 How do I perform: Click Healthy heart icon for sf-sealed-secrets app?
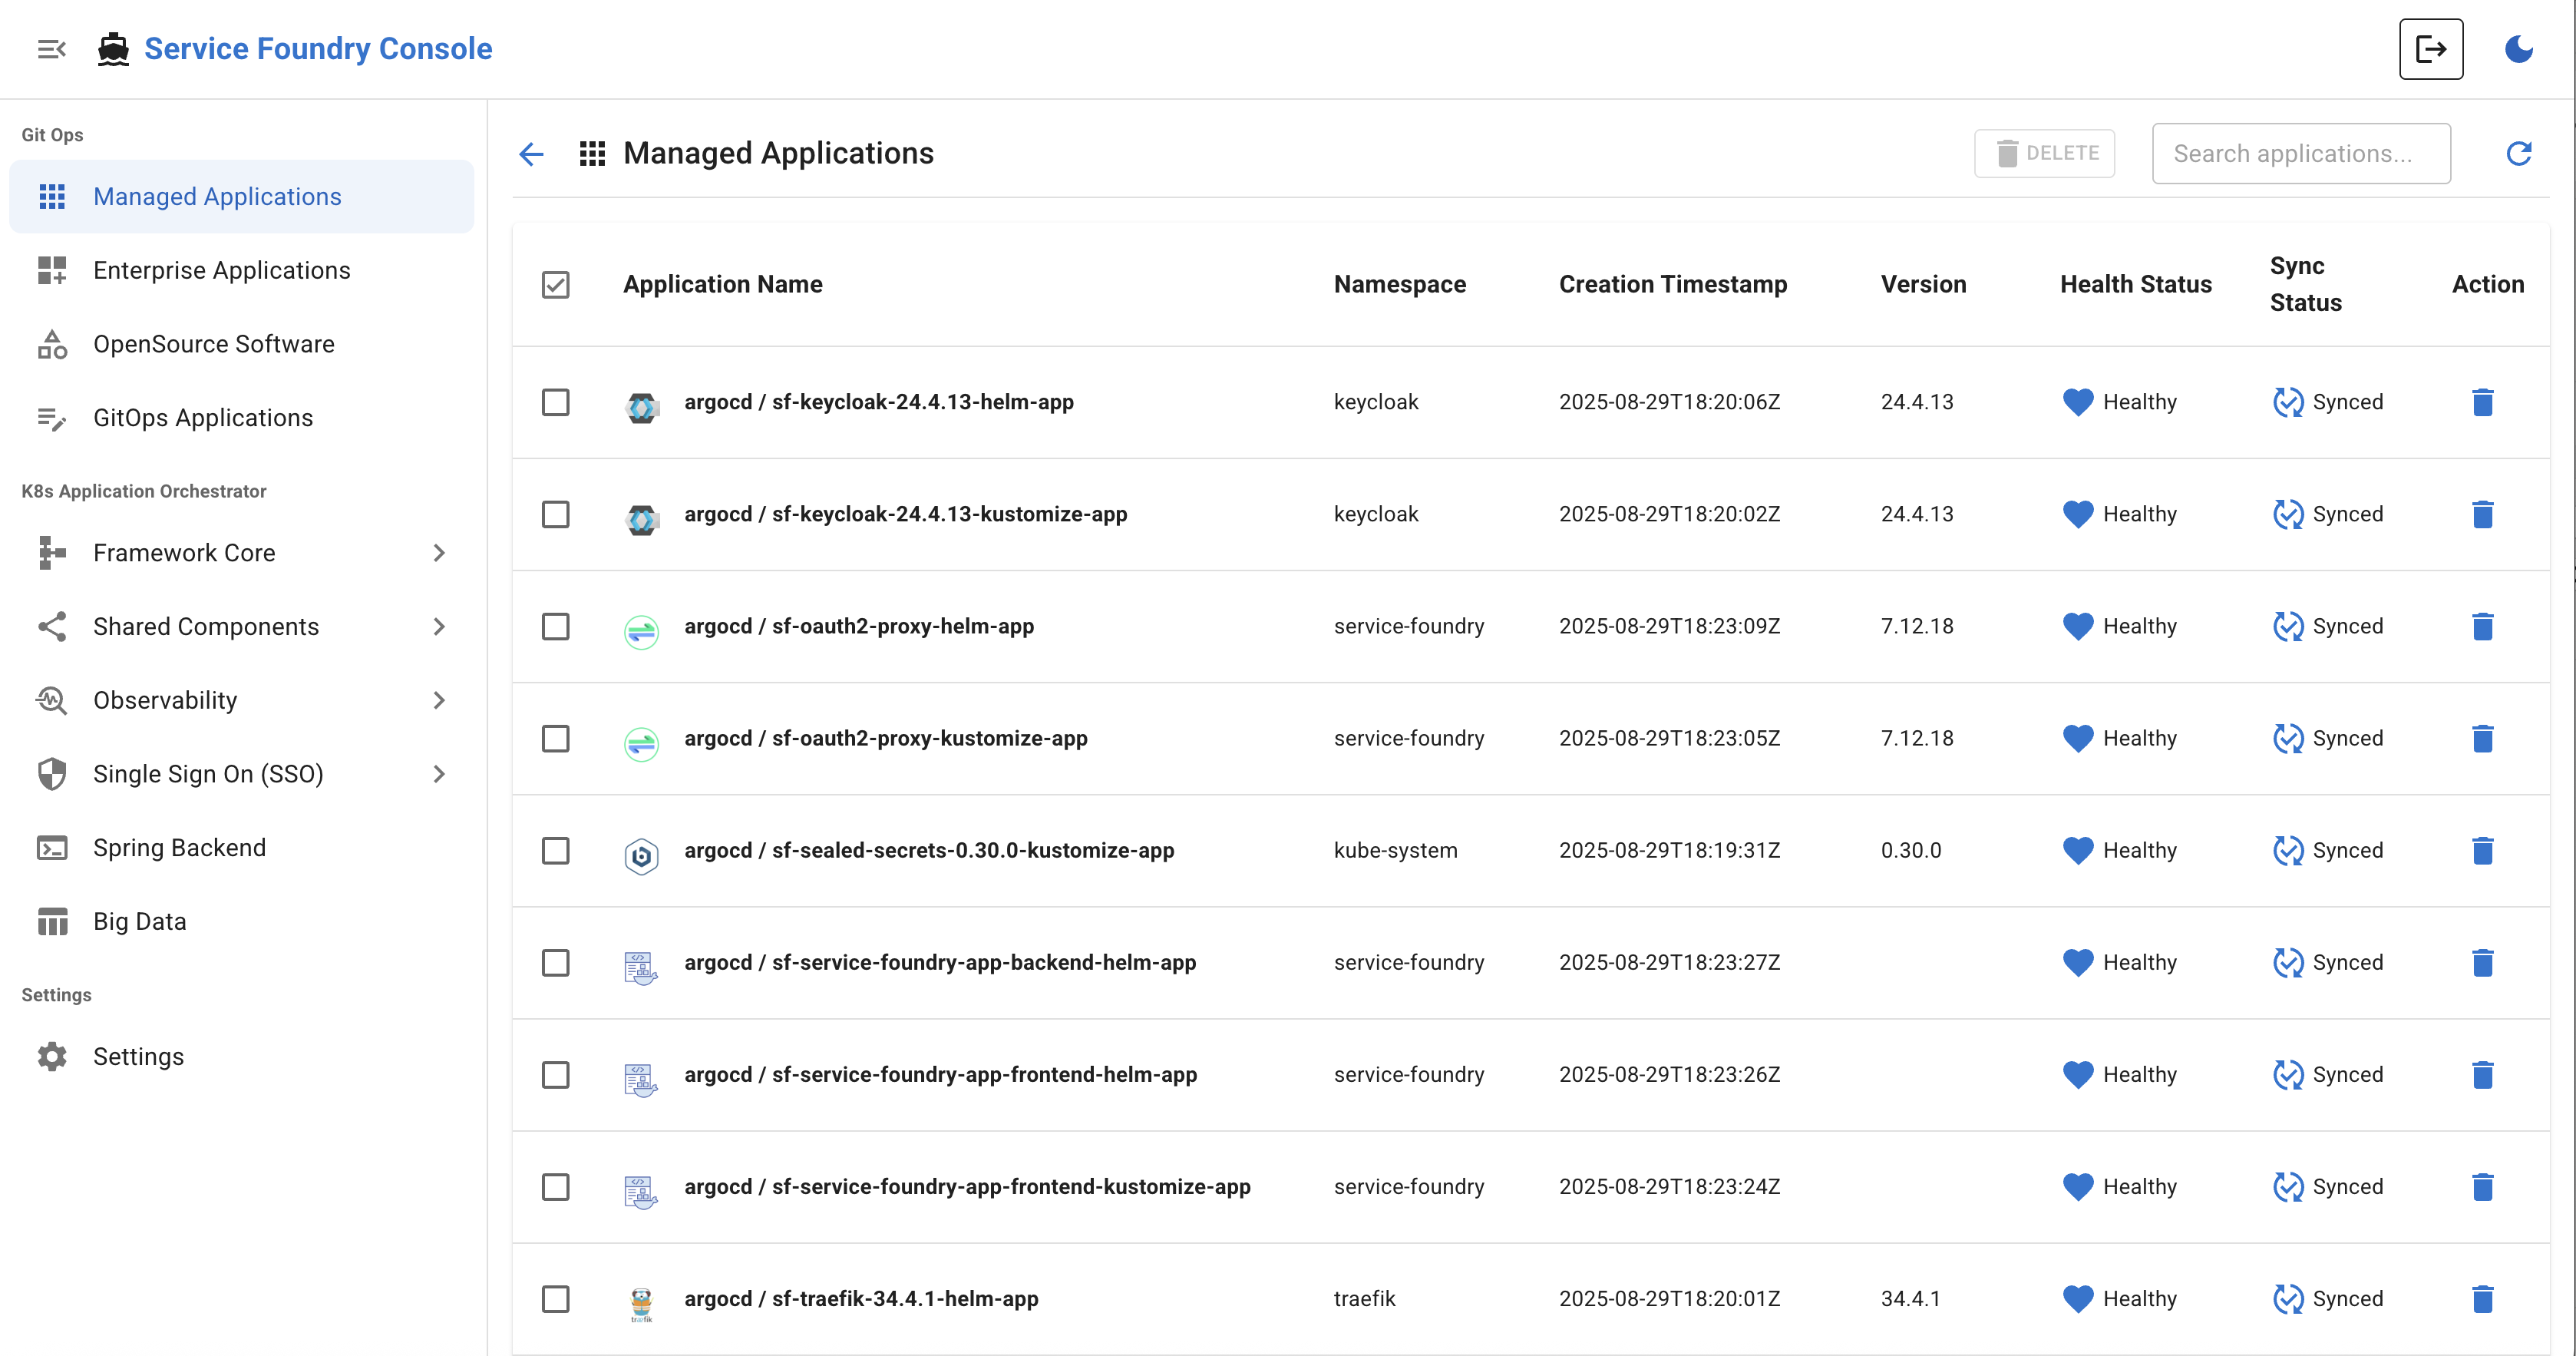click(x=2077, y=850)
